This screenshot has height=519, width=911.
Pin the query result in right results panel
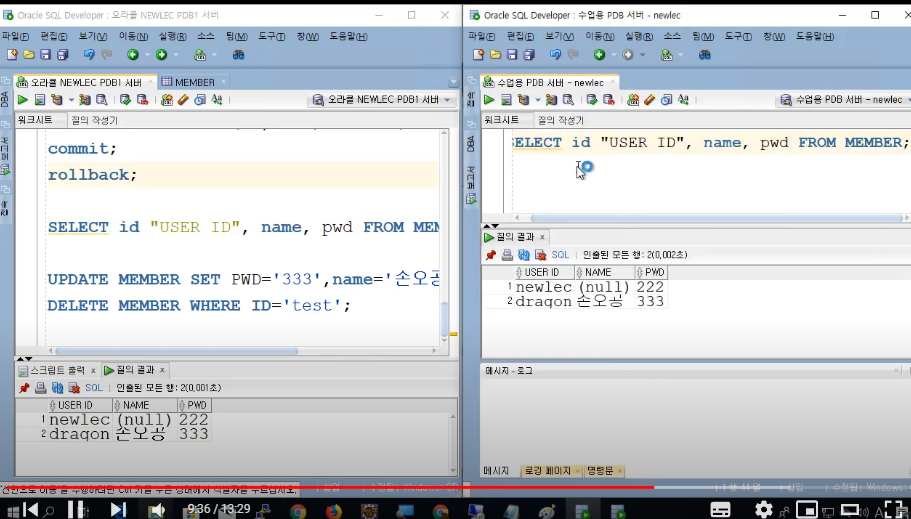click(x=491, y=255)
